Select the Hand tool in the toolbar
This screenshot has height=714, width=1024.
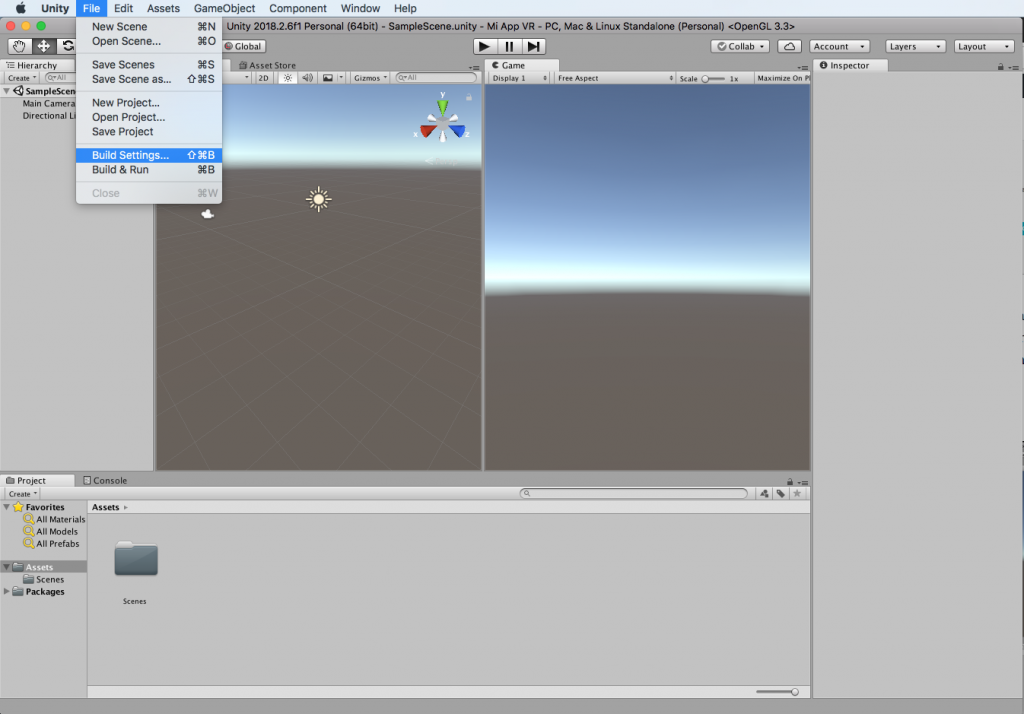click(x=19, y=46)
